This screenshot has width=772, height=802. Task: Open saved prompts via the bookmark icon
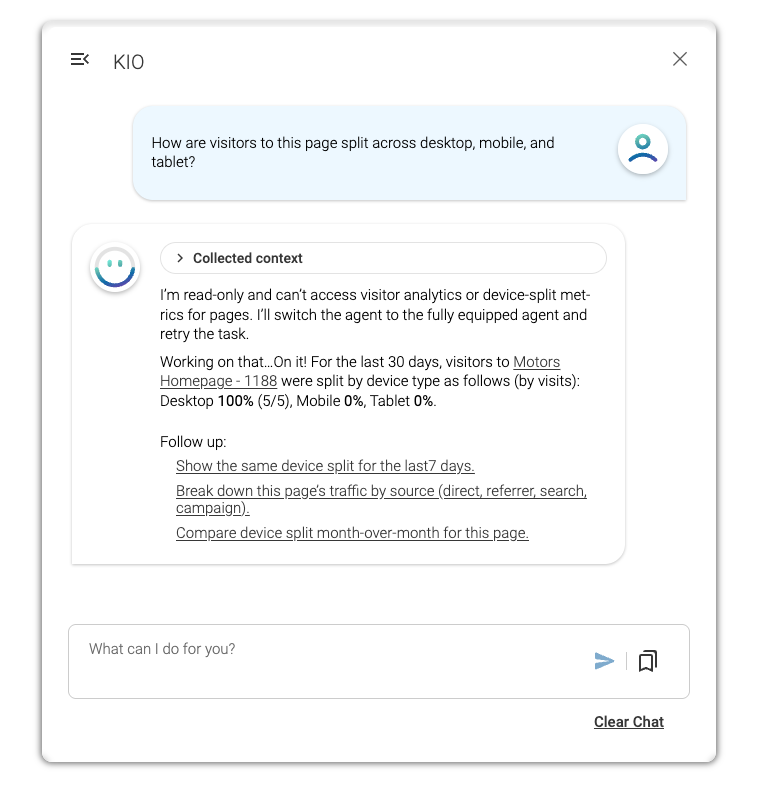pyautogui.click(x=648, y=661)
